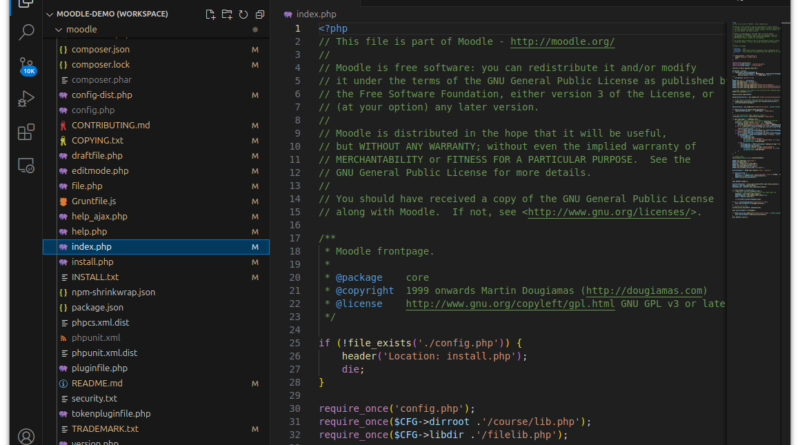Select index.php in the file tree
The height and width of the screenshot is (445, 800).
[x=156, y=247]
